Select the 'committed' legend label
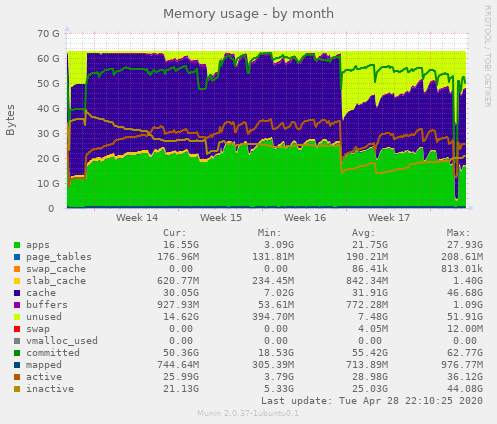Image resolution: width=497 pixels, height=424 pixels. pos(53,353)
